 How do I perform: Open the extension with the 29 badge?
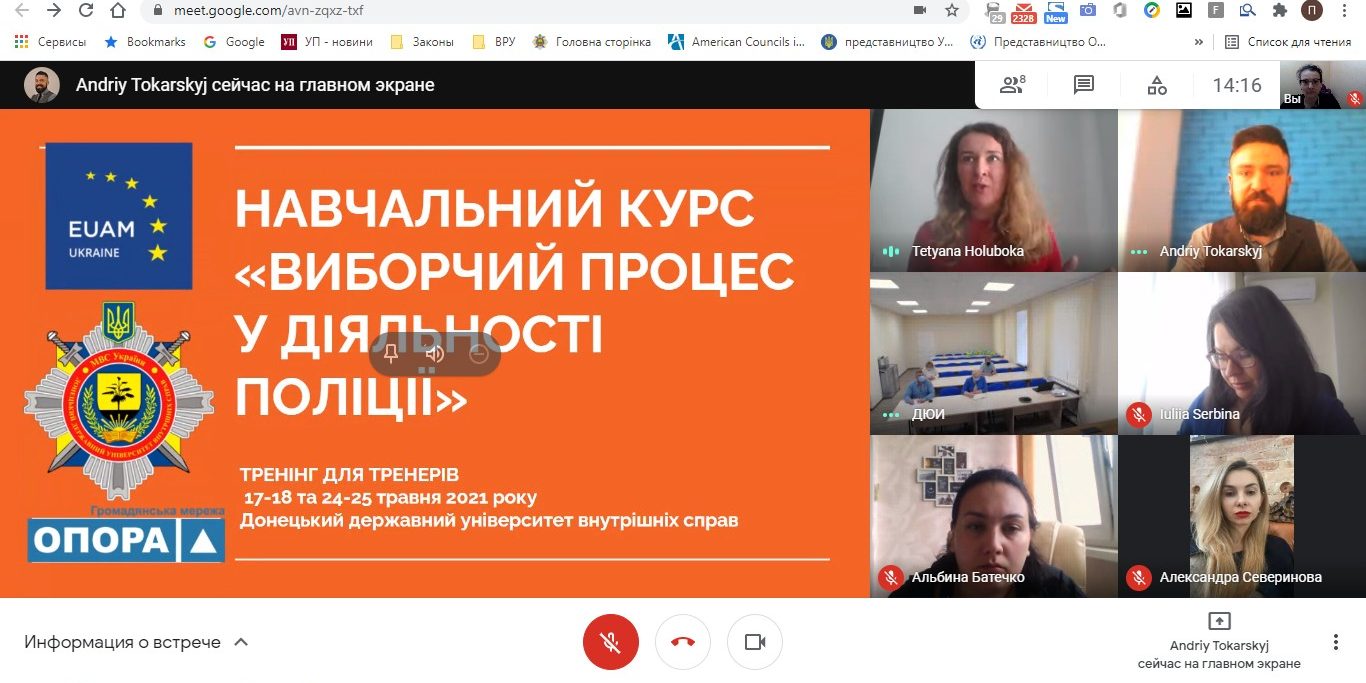coord(994,12)
